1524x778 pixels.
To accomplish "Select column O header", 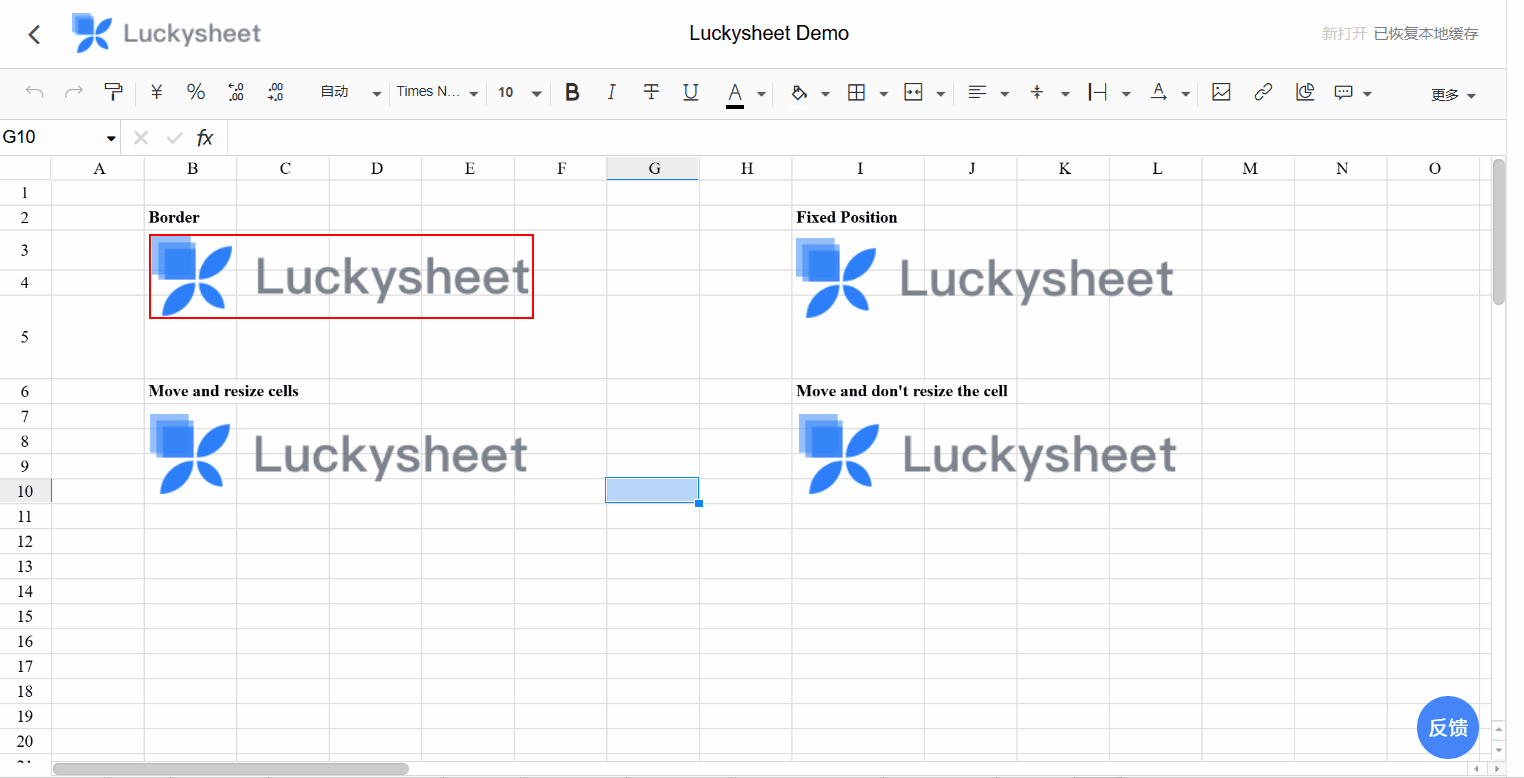I will (1434, 168).
